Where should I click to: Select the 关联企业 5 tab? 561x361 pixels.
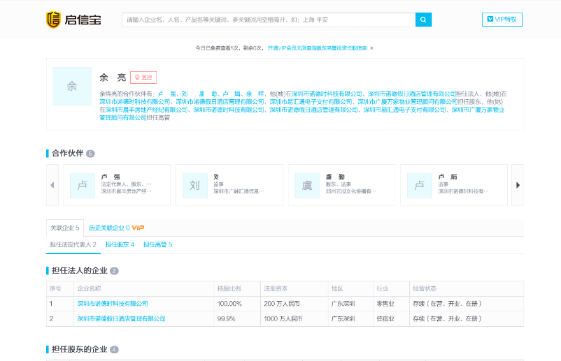(65, 228)
